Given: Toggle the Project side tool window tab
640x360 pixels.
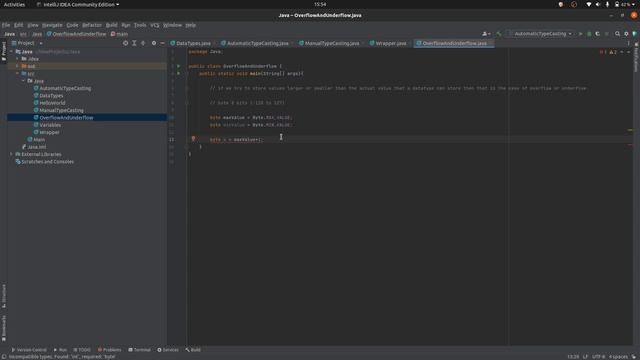Looking at the screenshot, I should [x=4, y=51].
